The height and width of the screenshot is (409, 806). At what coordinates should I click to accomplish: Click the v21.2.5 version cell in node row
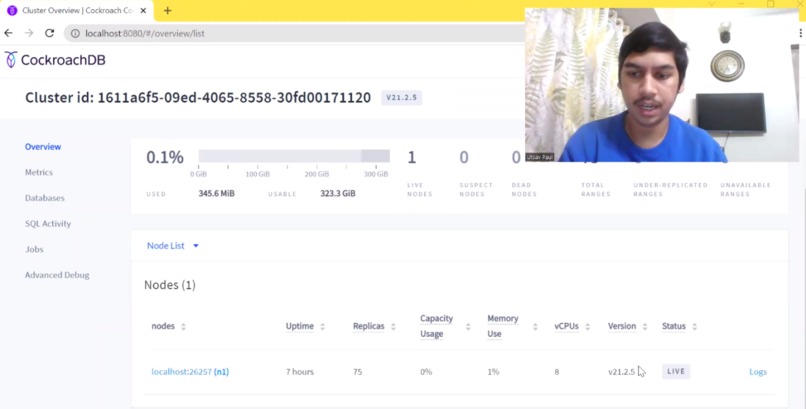[621, 371]
